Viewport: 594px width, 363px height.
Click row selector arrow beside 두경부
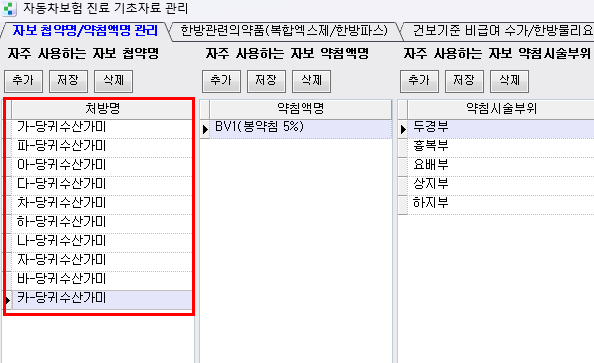(403, 129)
